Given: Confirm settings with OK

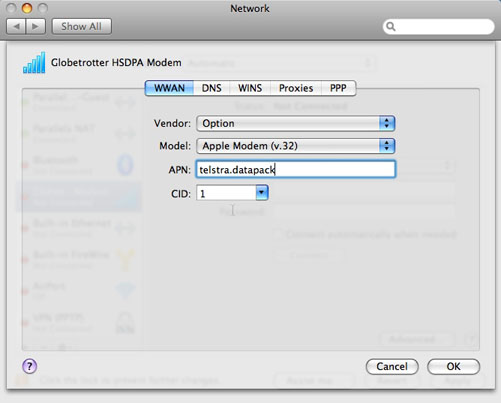Looking at the screenshot, I should click(453, 367).
